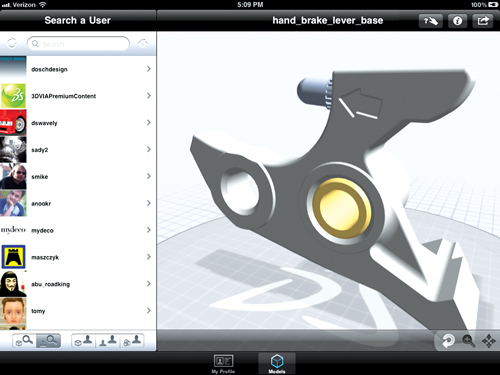This screenshot has height=375, width=500.
Task: Click the hand_brake_lever_base title
Action: click(328, 21)
